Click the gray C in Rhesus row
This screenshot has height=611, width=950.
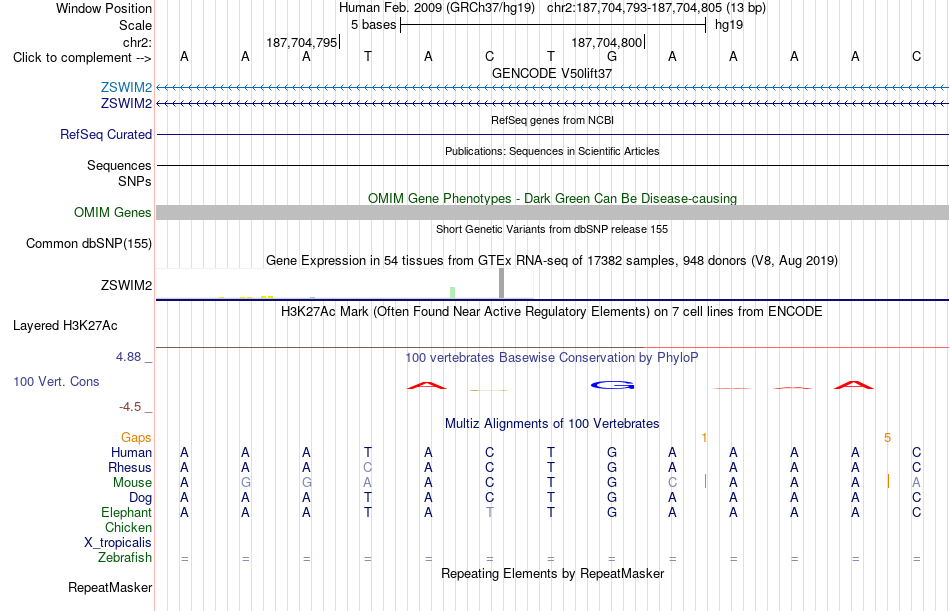coord(367,468)
